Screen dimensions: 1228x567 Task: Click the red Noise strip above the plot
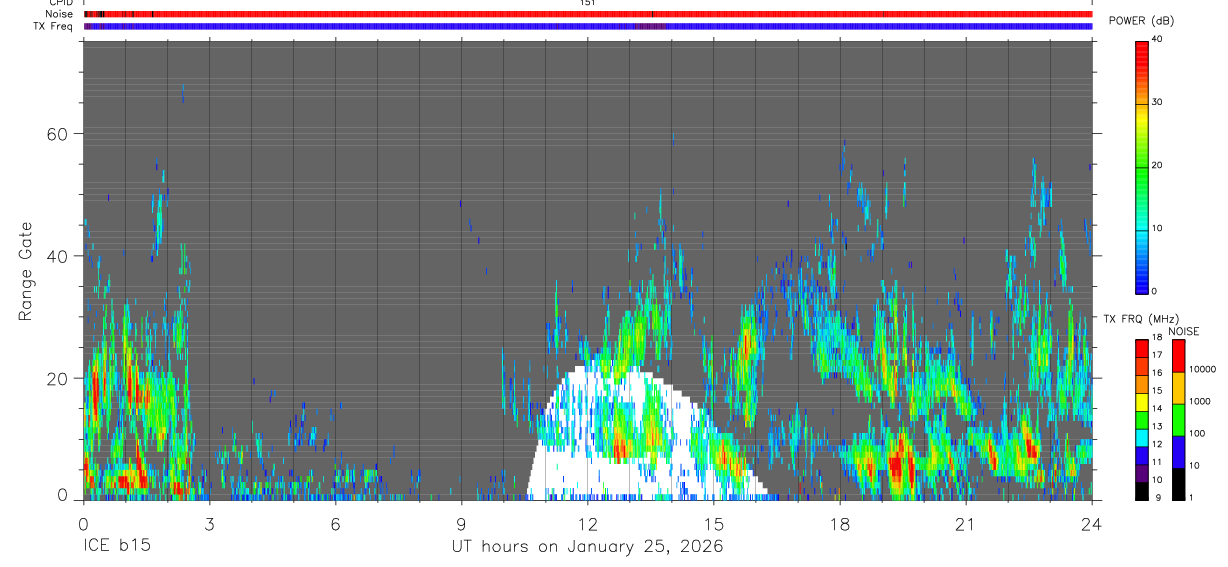pyautogui.click(x=587, y=14)
